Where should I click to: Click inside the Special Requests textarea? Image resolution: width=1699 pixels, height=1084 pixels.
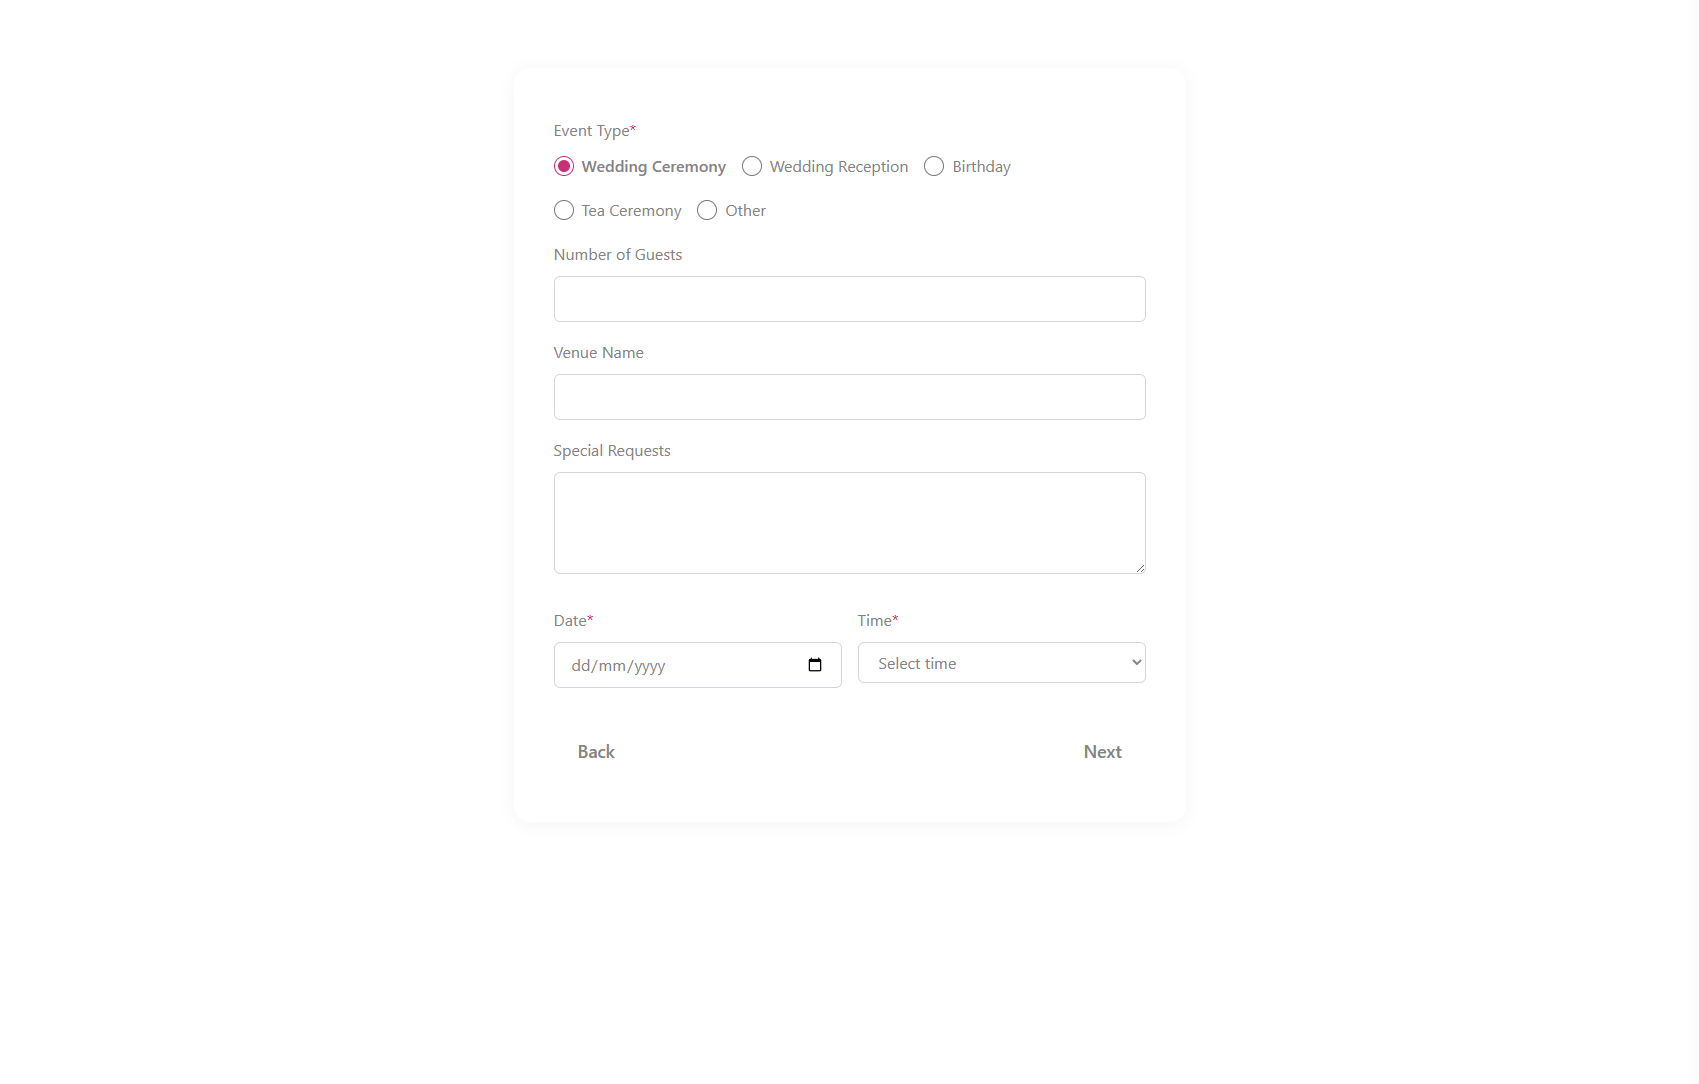coord(849,522)
